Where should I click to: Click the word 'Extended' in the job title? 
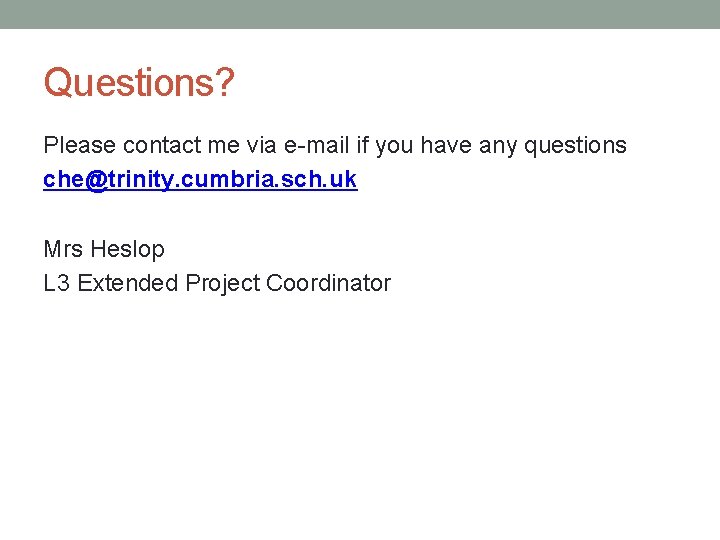[x=128, y=283]
